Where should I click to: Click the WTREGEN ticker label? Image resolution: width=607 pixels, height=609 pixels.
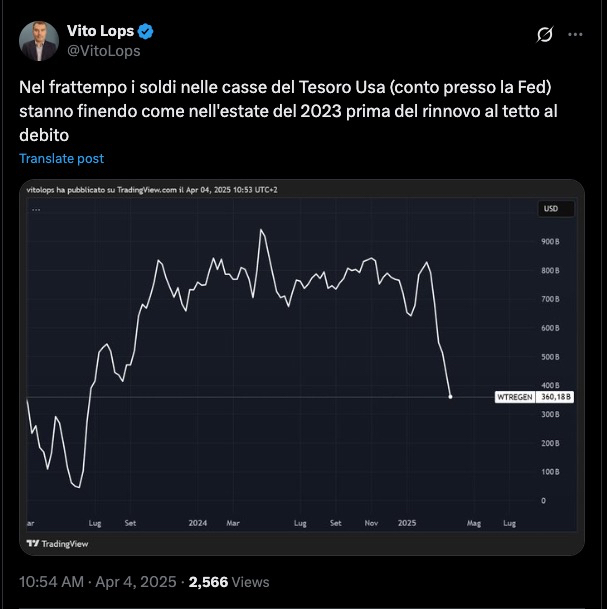point(516,397)
